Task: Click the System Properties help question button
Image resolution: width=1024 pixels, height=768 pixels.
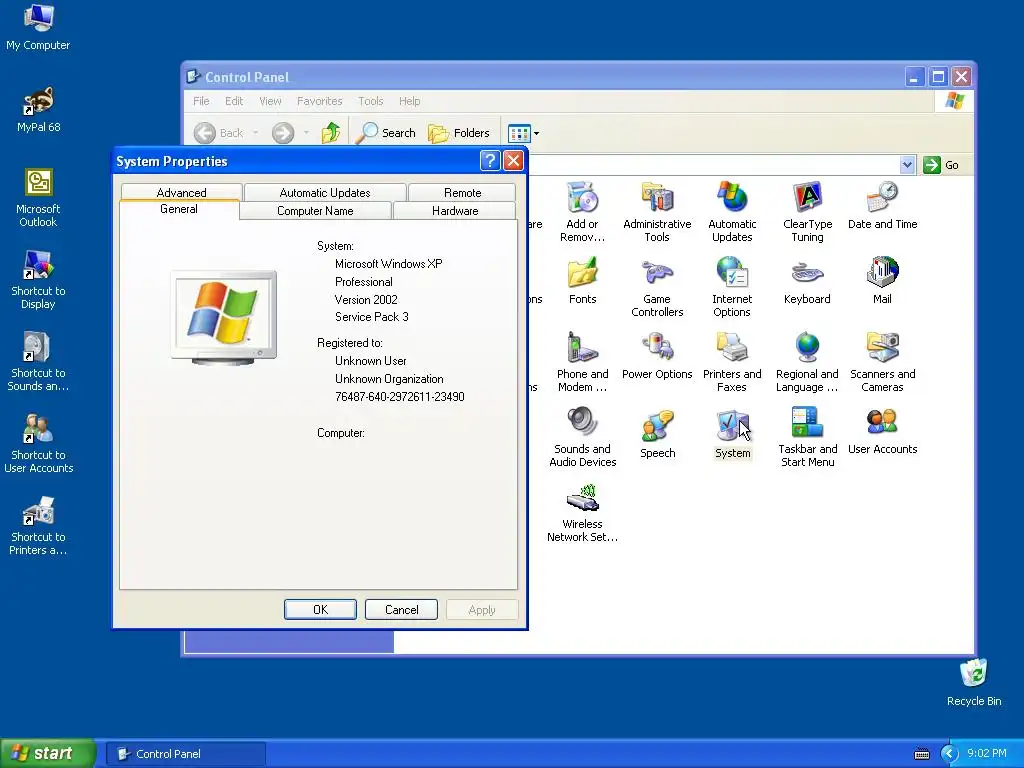Action: pos(490,161)
